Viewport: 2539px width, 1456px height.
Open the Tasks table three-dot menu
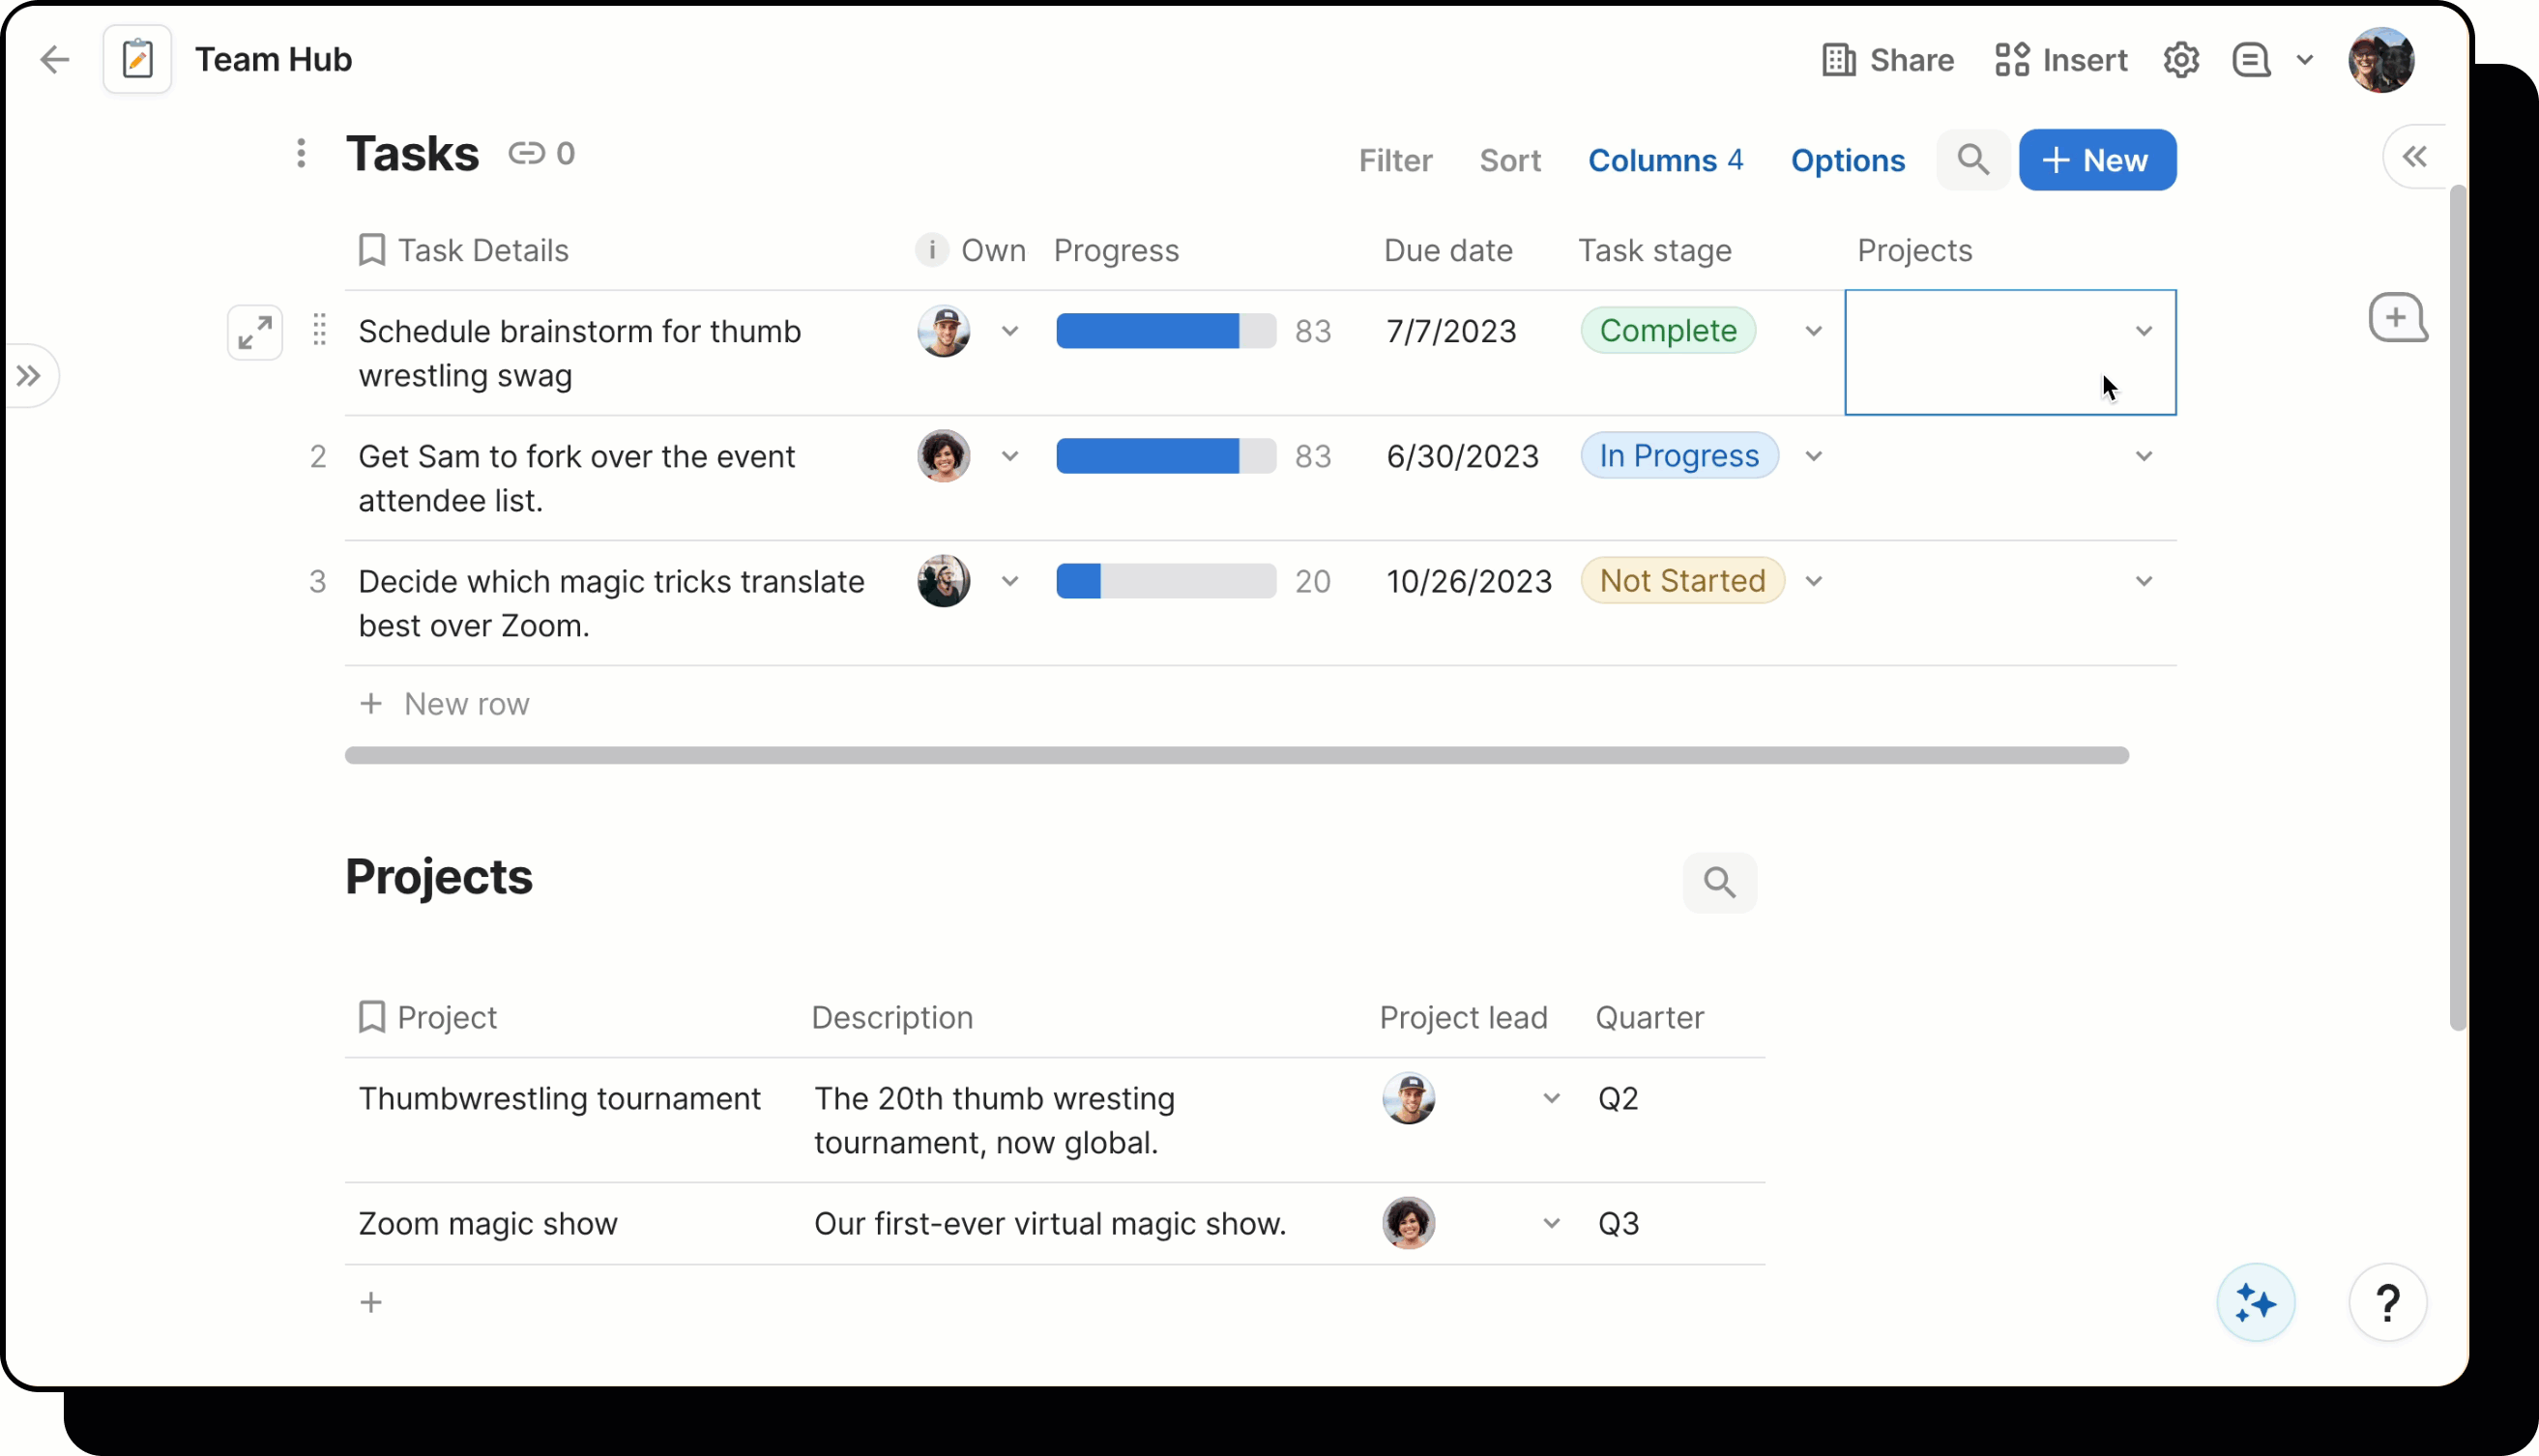coord(301,154)
